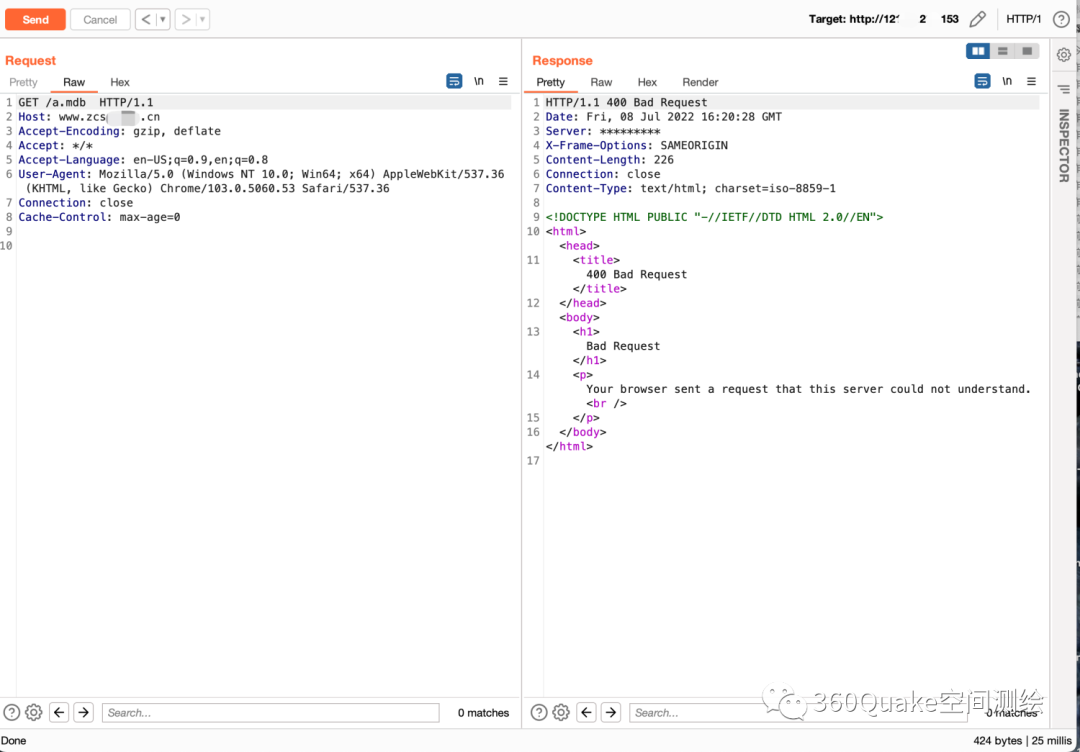Screen dimensions: 1080x752
Task: Toggle word wrap in Request panel
Action: coord(454,81)
